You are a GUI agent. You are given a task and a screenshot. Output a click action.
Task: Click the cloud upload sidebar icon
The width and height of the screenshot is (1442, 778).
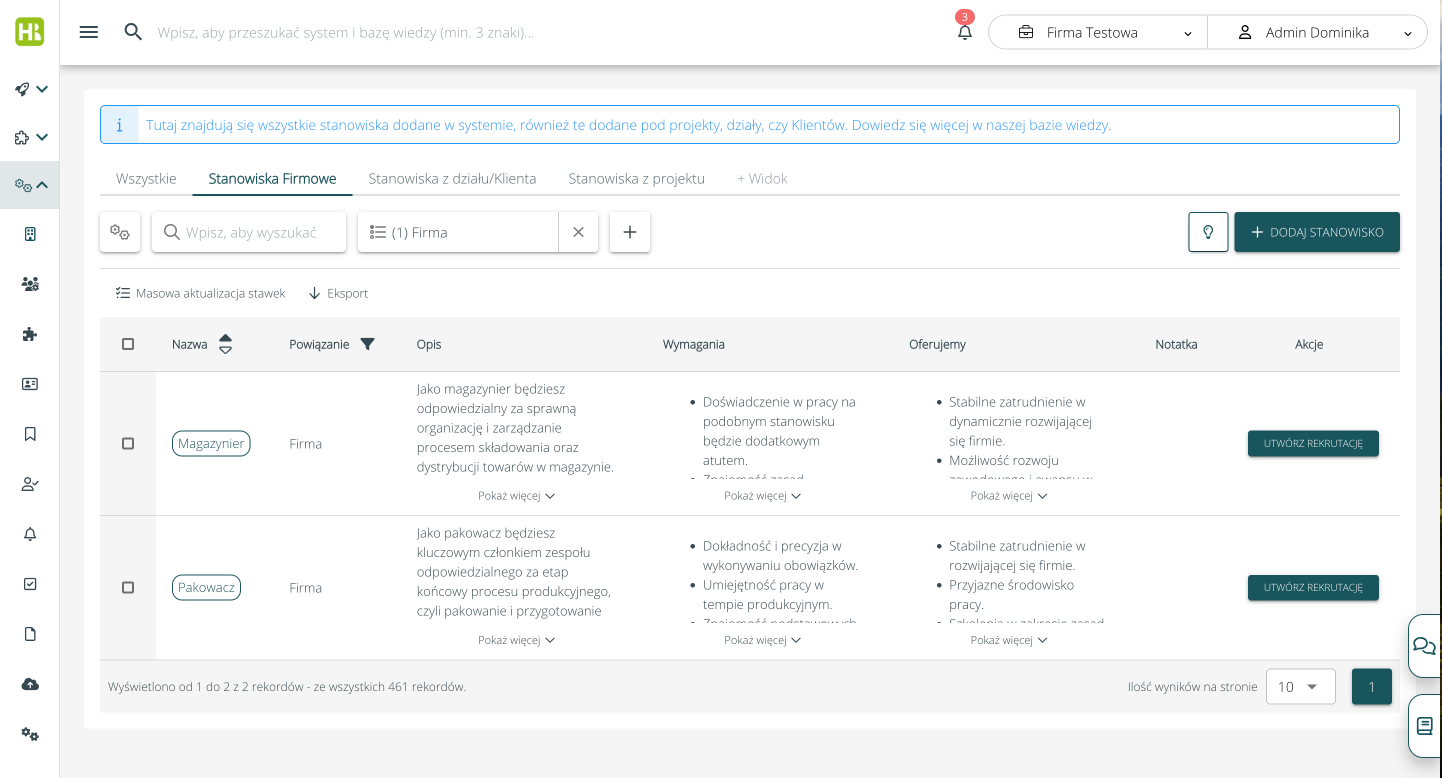coord(30,684)
